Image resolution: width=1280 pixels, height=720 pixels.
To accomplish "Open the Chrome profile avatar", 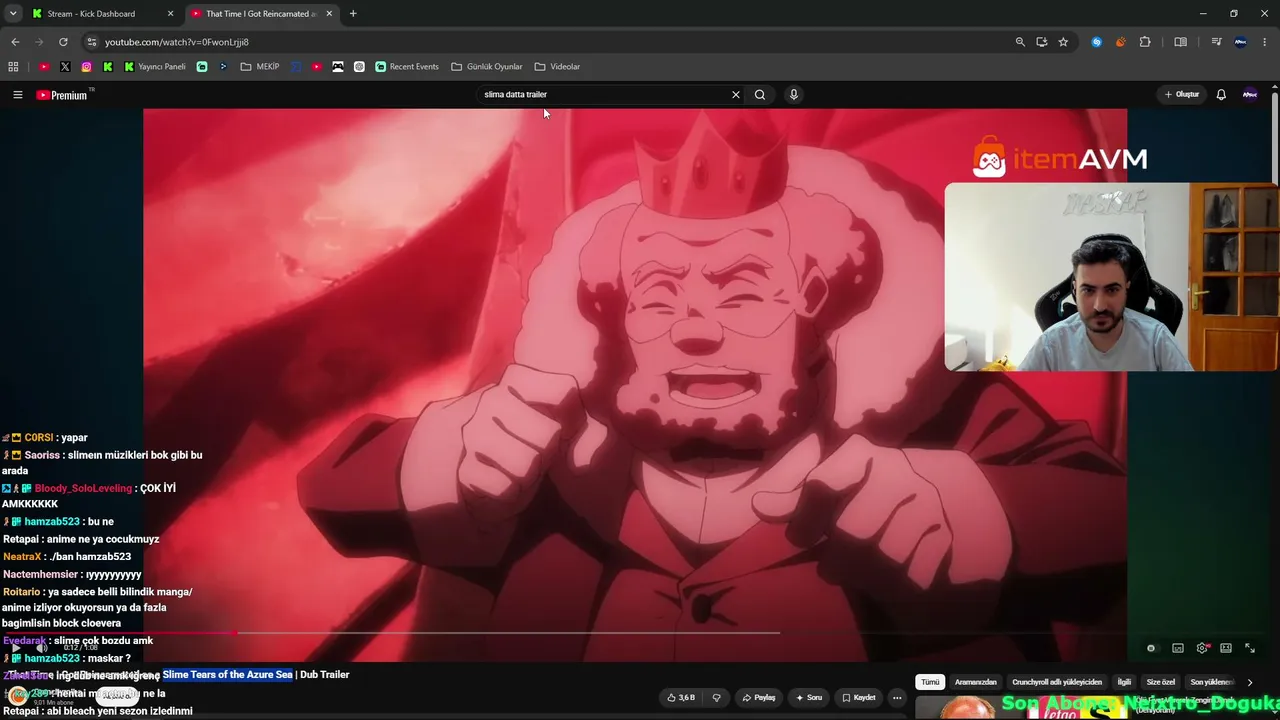I will (1241, 42).
